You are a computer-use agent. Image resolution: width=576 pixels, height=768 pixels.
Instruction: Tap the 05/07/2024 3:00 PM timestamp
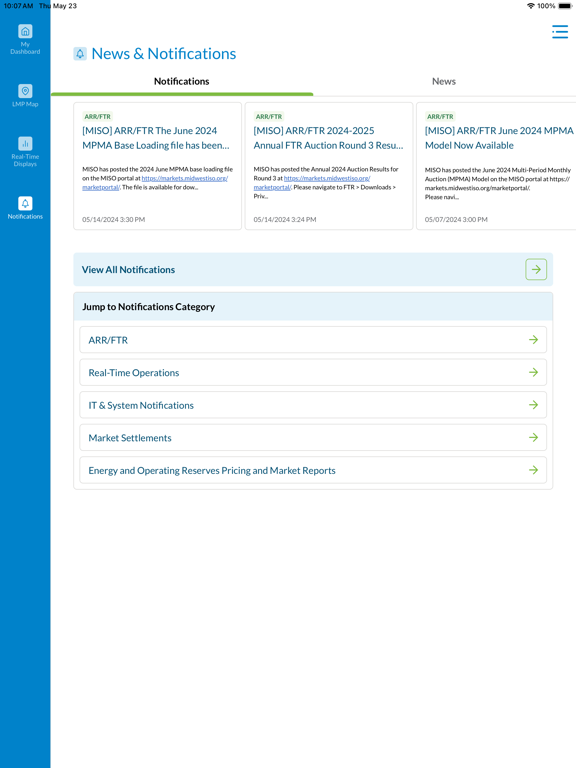pos(456,219)
